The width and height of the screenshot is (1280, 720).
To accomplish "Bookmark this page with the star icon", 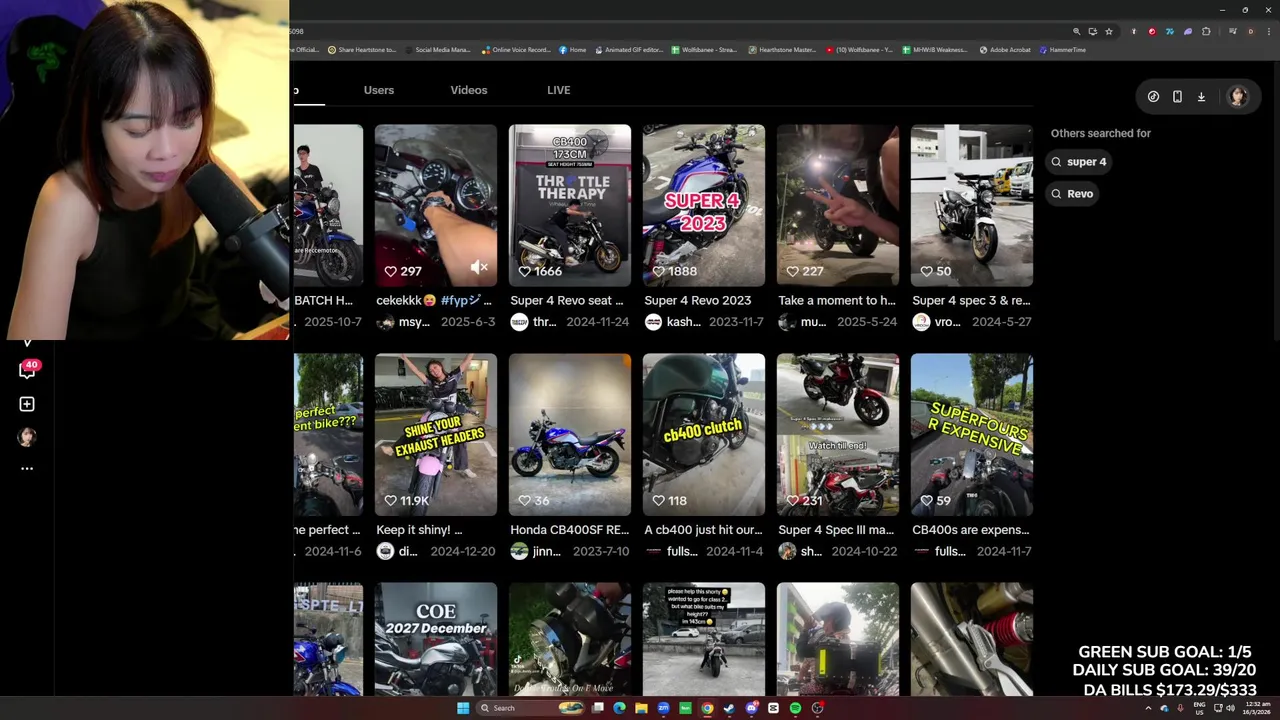I will point(1108,31).
